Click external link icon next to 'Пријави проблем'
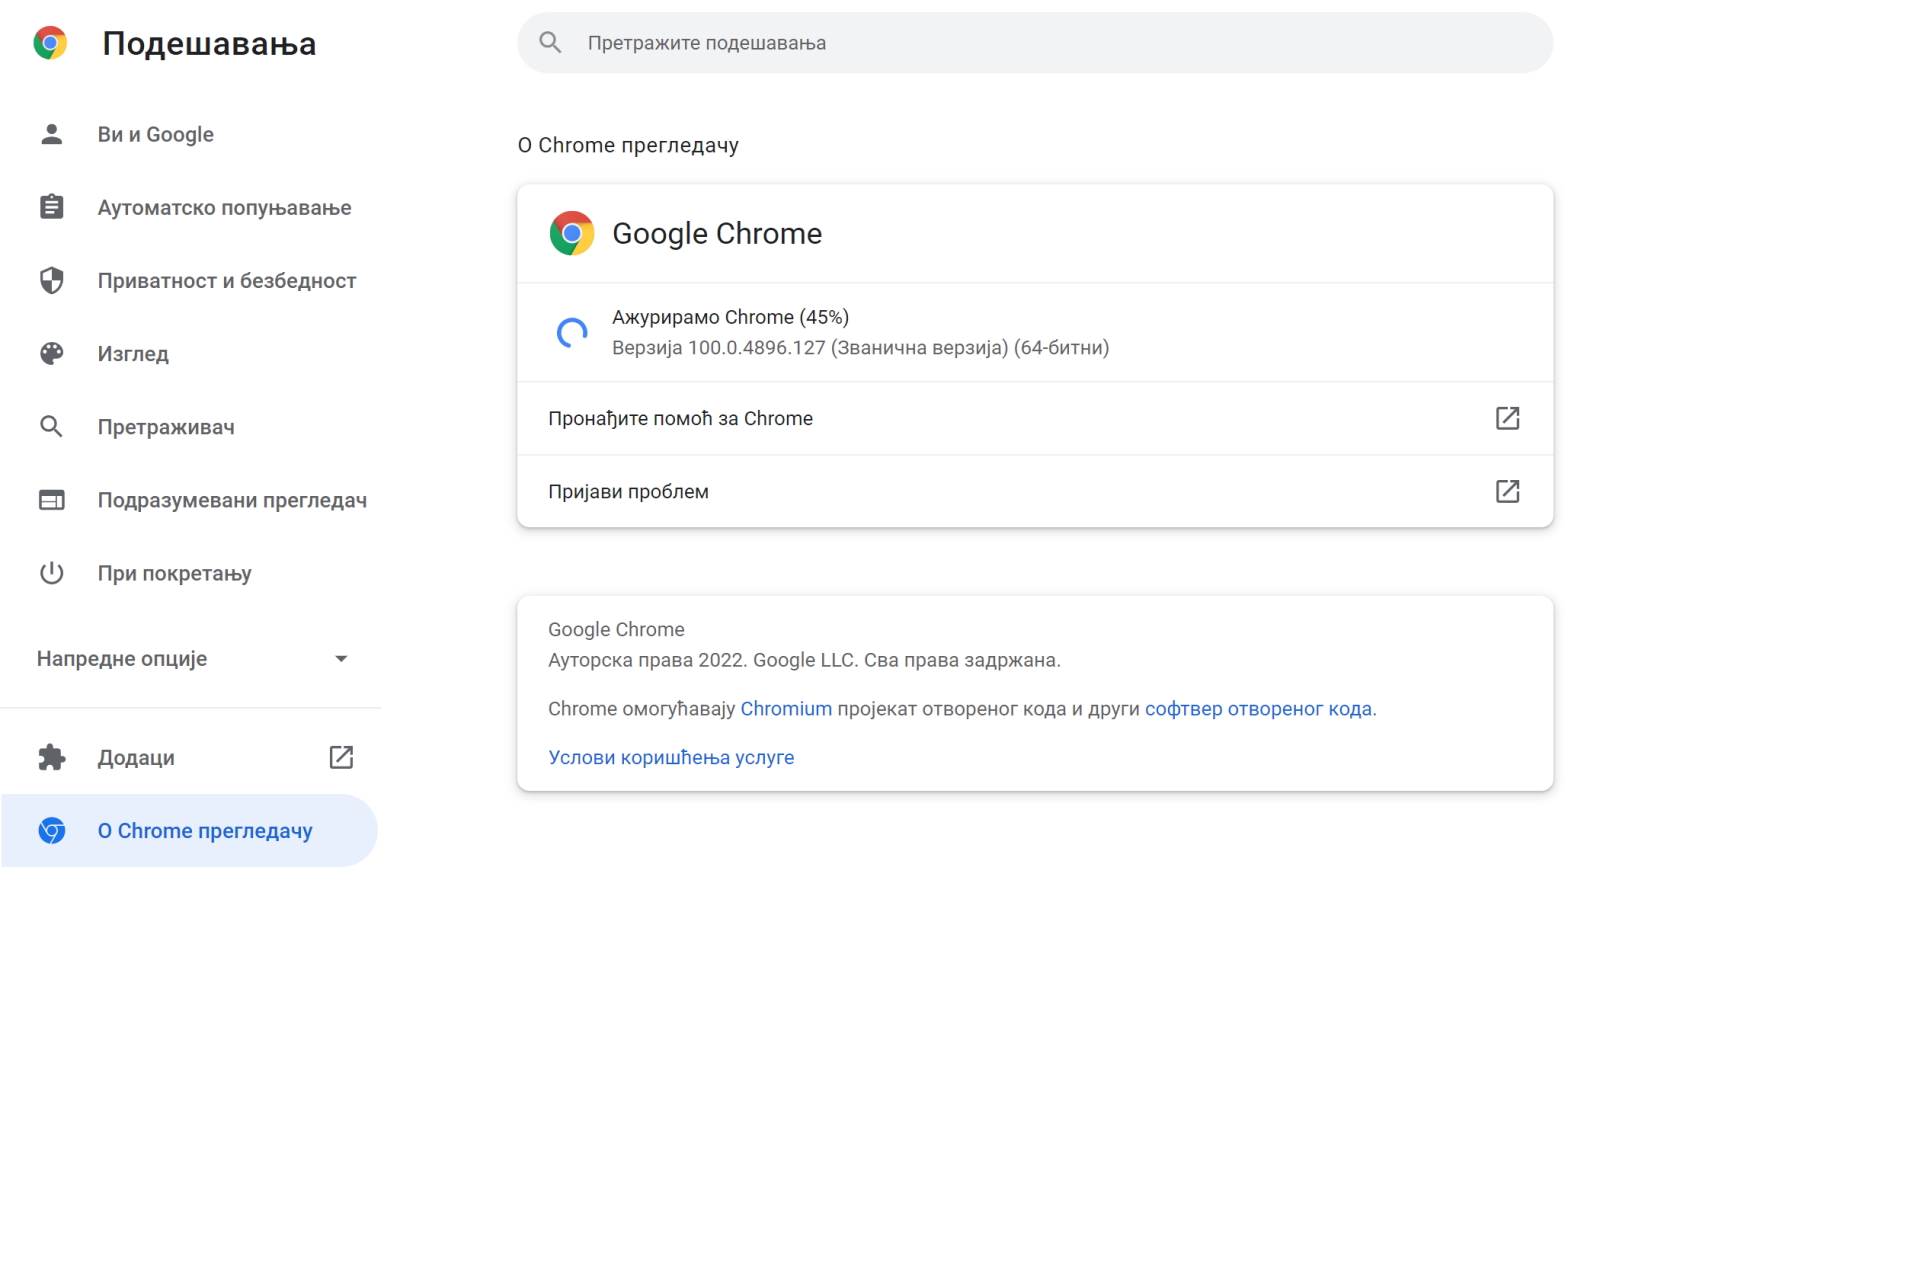 1508,491
